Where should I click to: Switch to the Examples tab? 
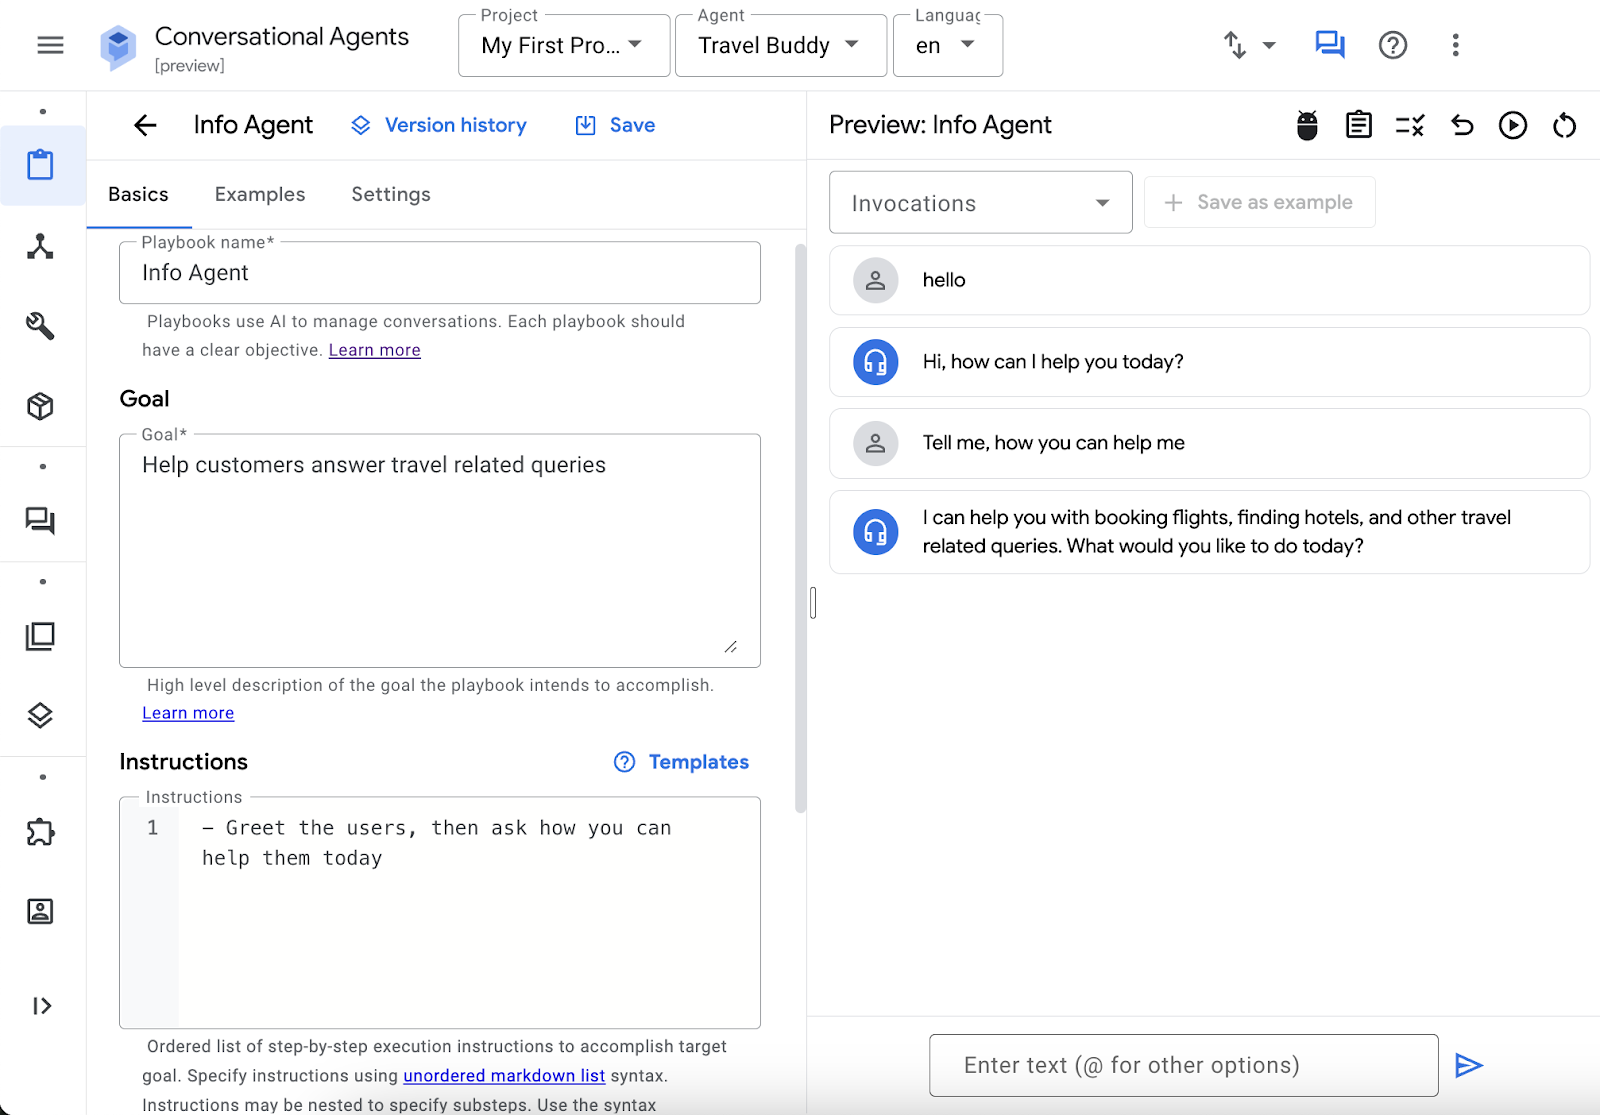(260, 194)
